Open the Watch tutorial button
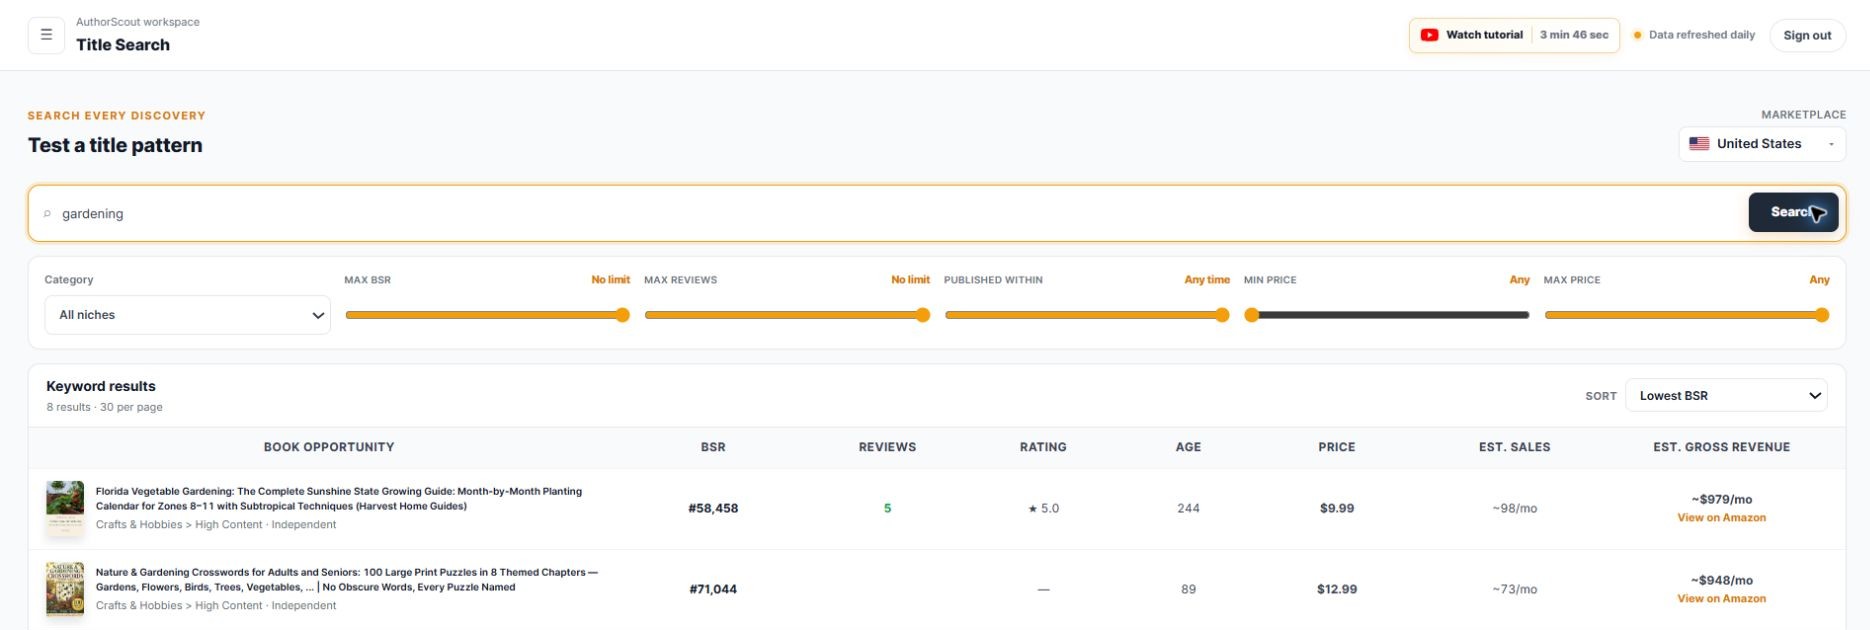The height and width of the screenshot is (630, 1870). point(1514,35)
